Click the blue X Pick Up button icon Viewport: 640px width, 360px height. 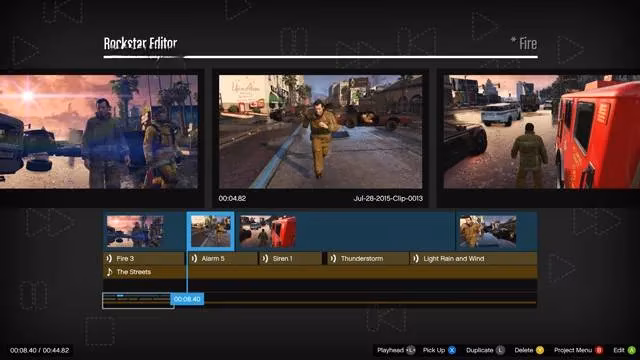point(452,350)
